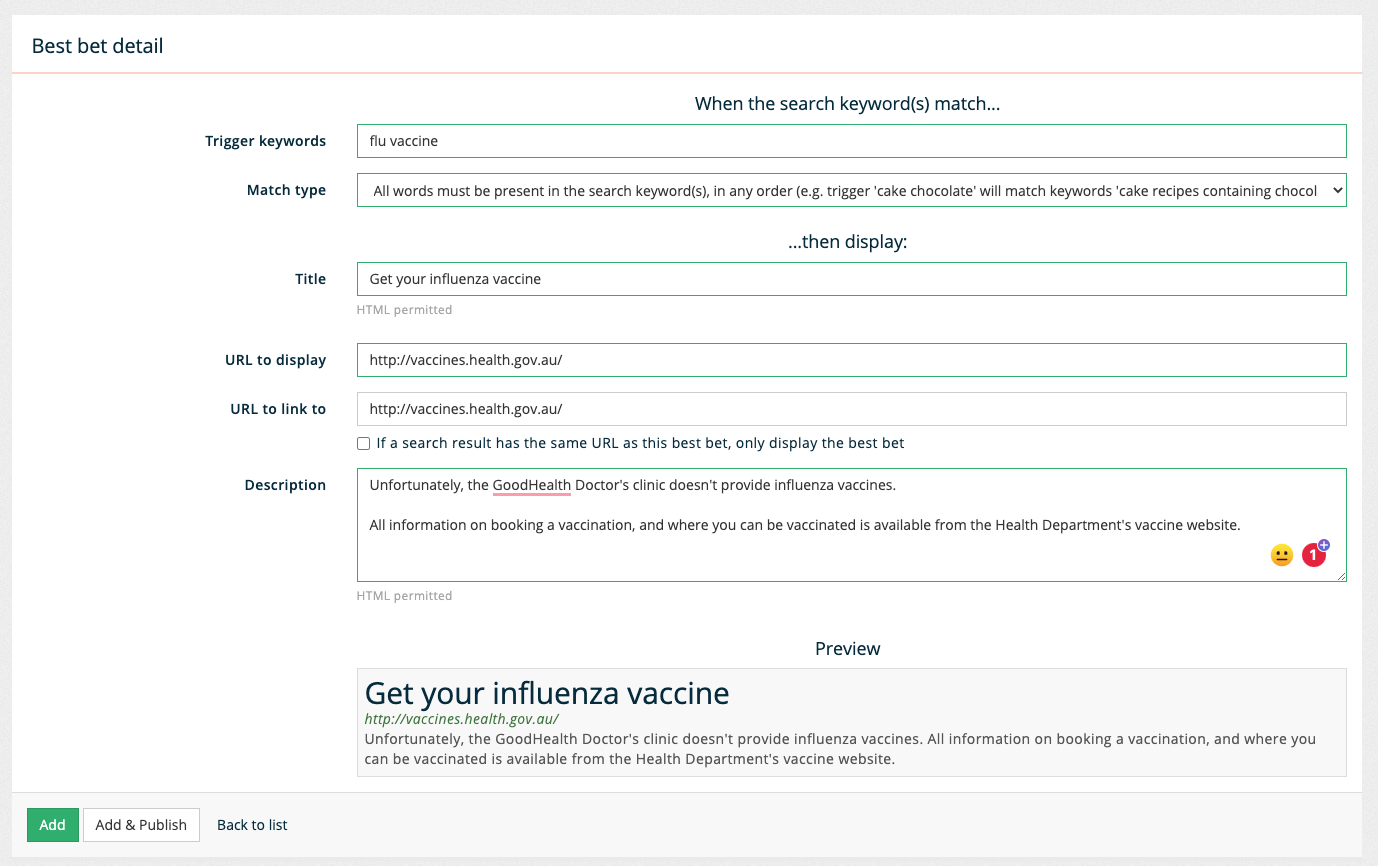1378x866 pixels.
Task: Place cursor in the Description text area
Action: [x=800, y=555]
